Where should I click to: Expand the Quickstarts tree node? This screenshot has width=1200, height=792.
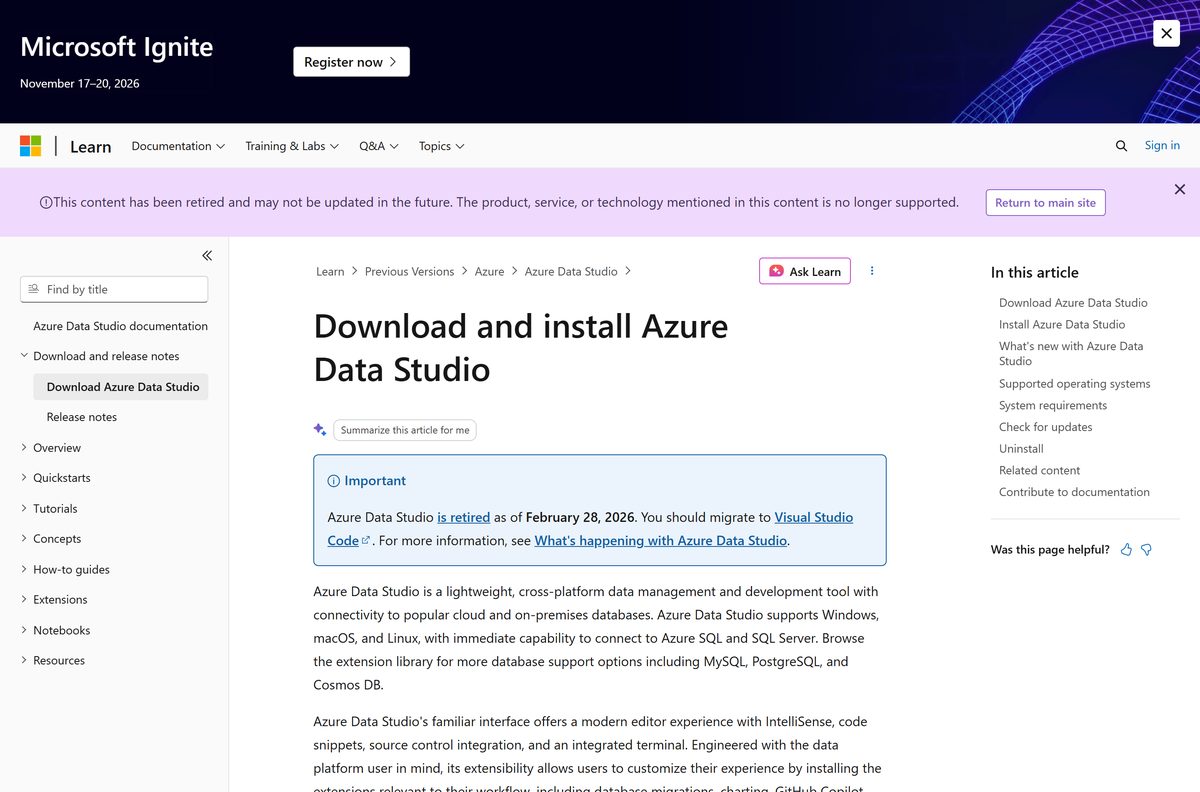coord(24,478)
